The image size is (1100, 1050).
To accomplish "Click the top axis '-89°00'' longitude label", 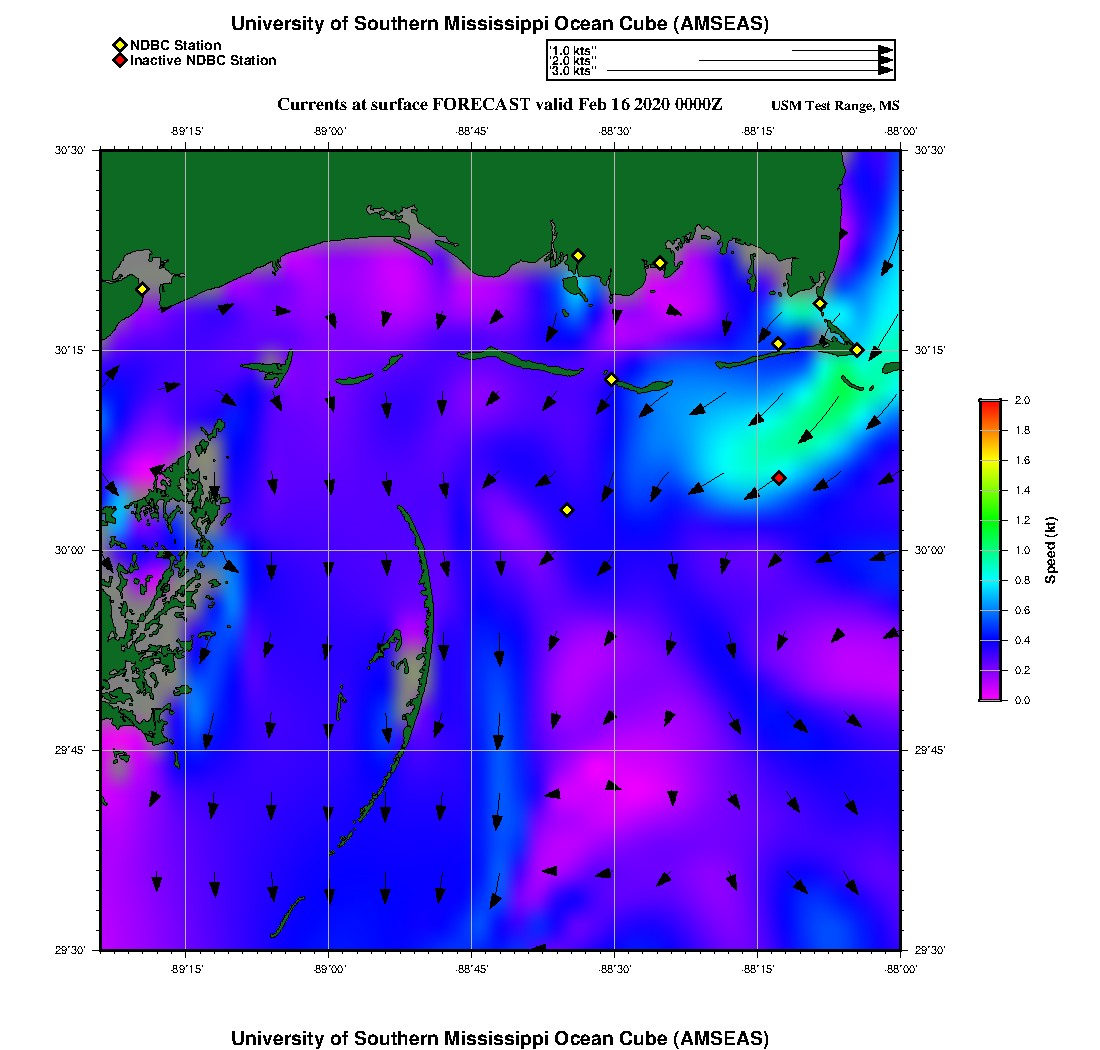I will (329, 131).
